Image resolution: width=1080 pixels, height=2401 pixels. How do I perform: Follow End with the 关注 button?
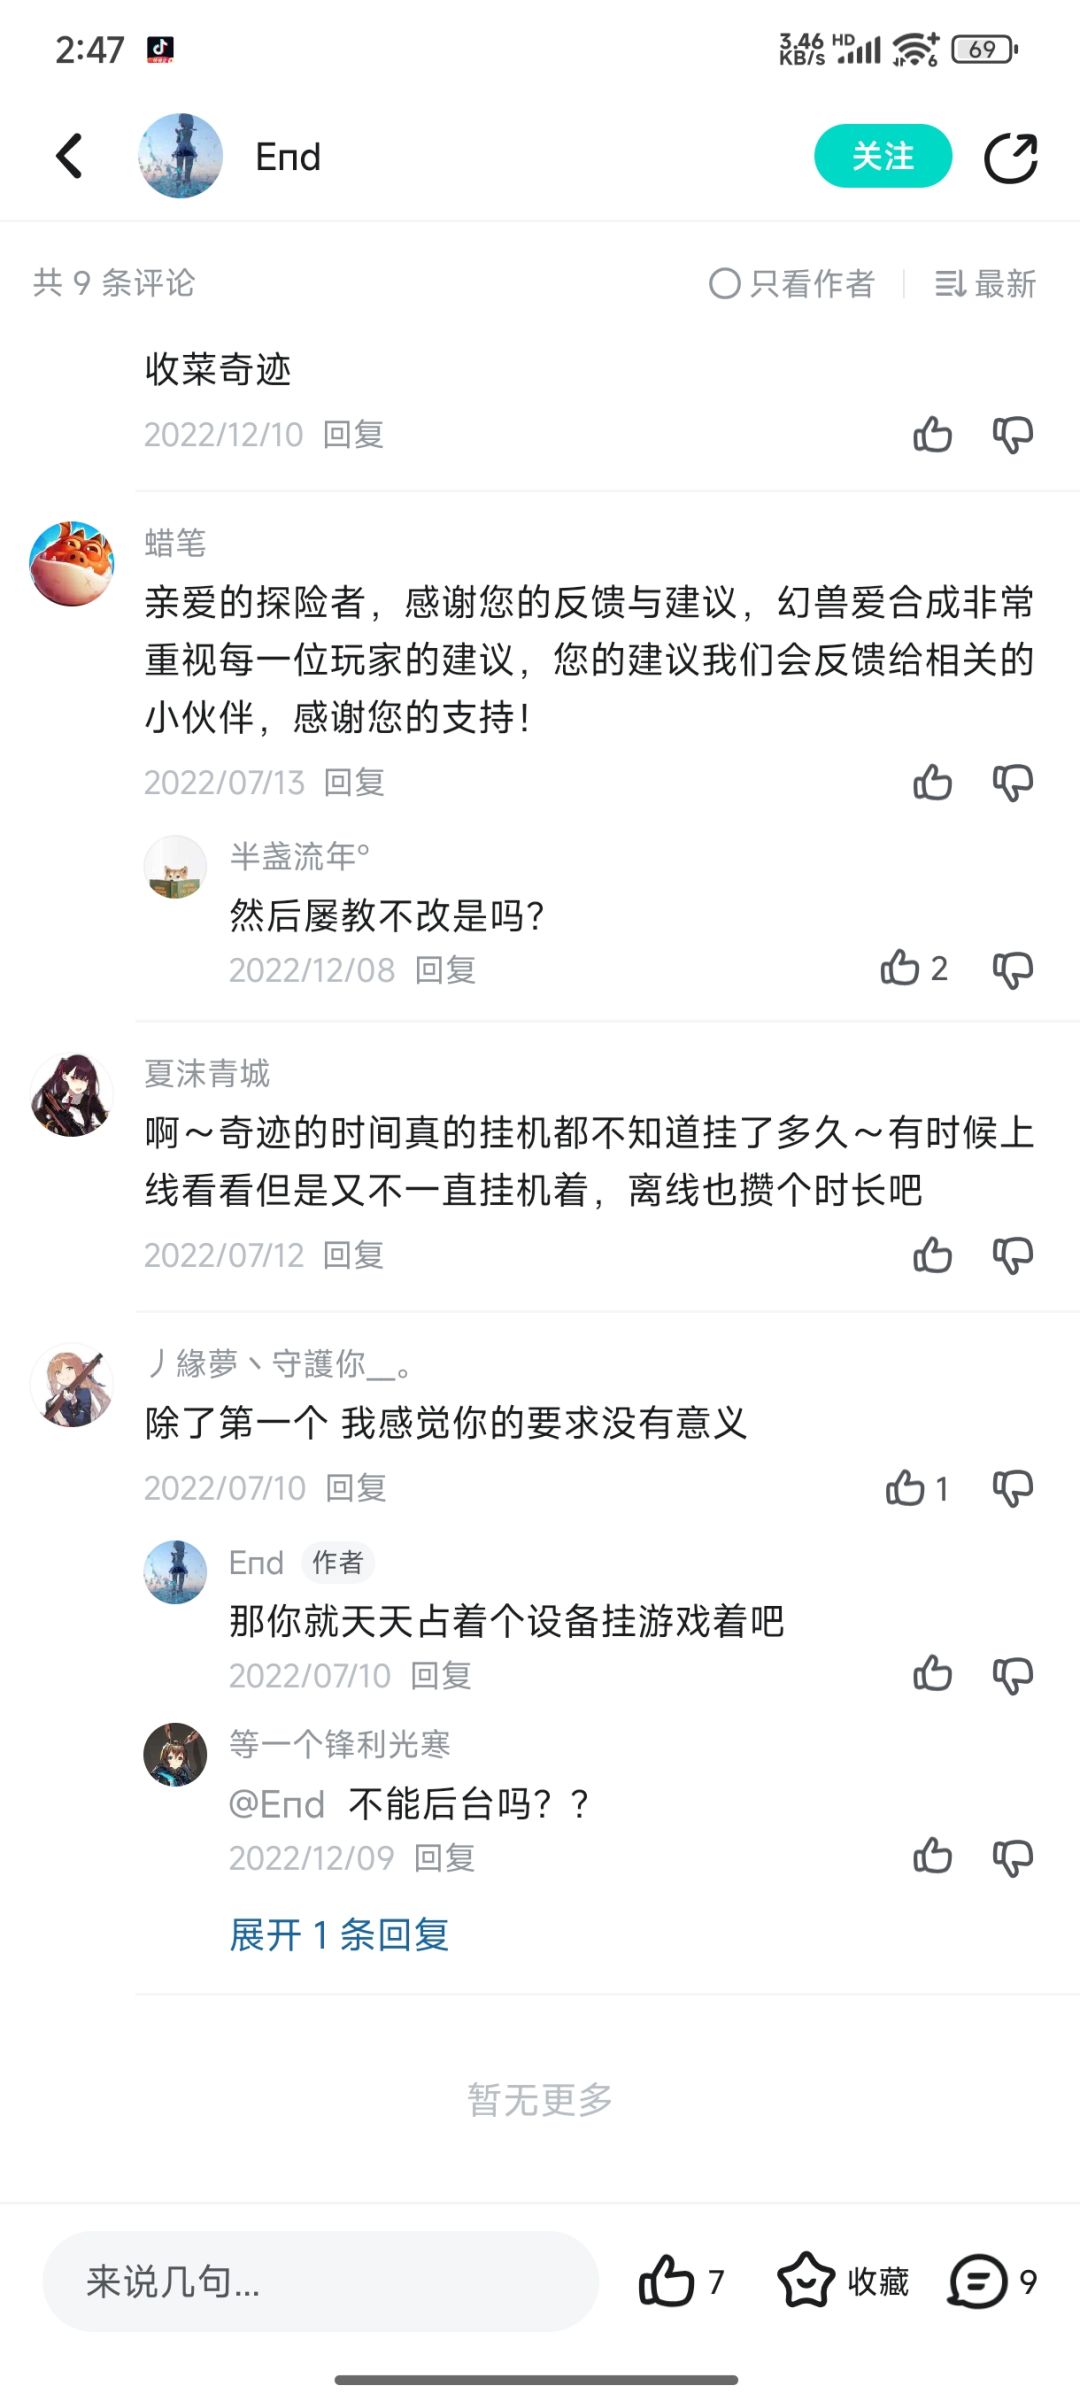click(883, 157)
